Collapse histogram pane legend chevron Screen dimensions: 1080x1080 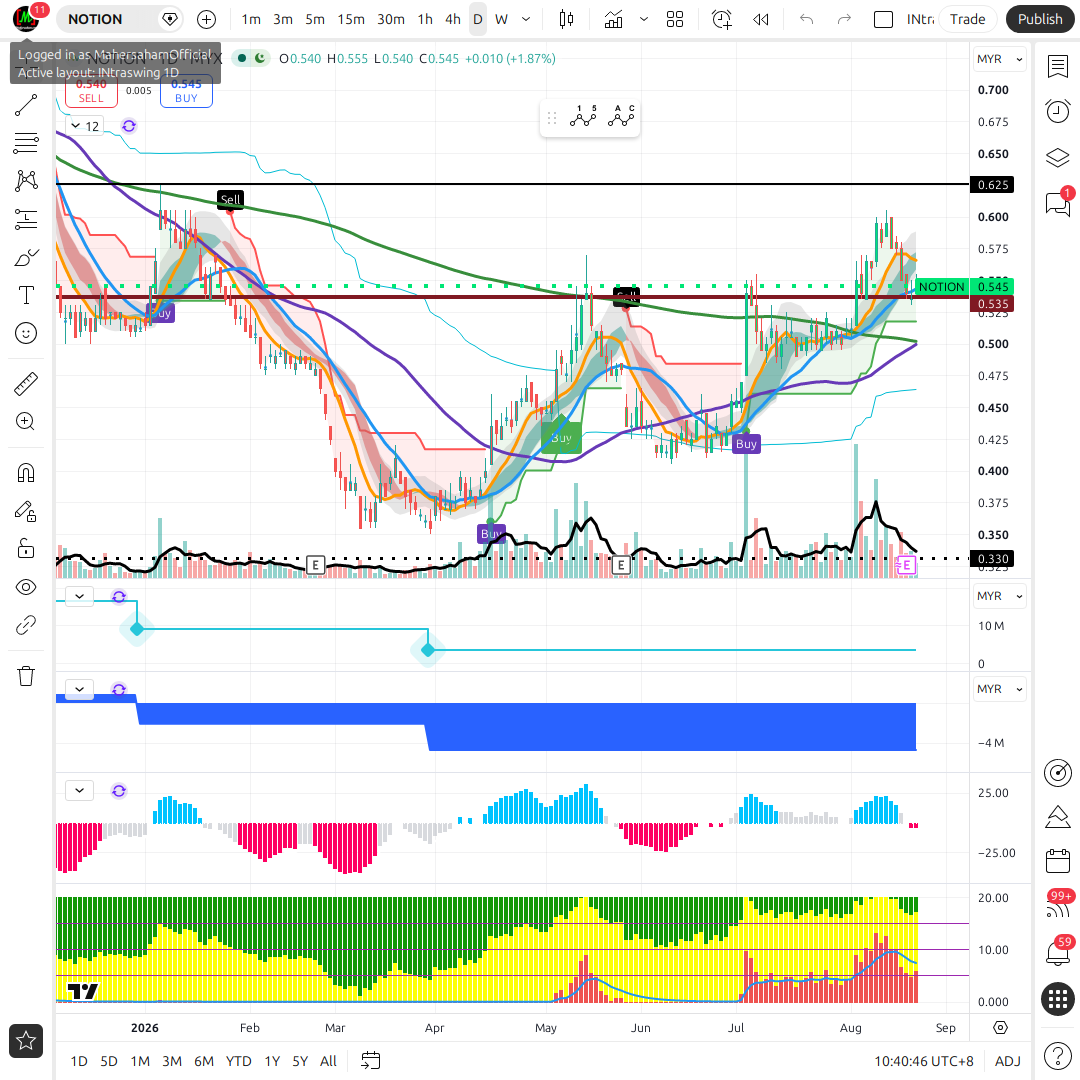tap(80, 790)
